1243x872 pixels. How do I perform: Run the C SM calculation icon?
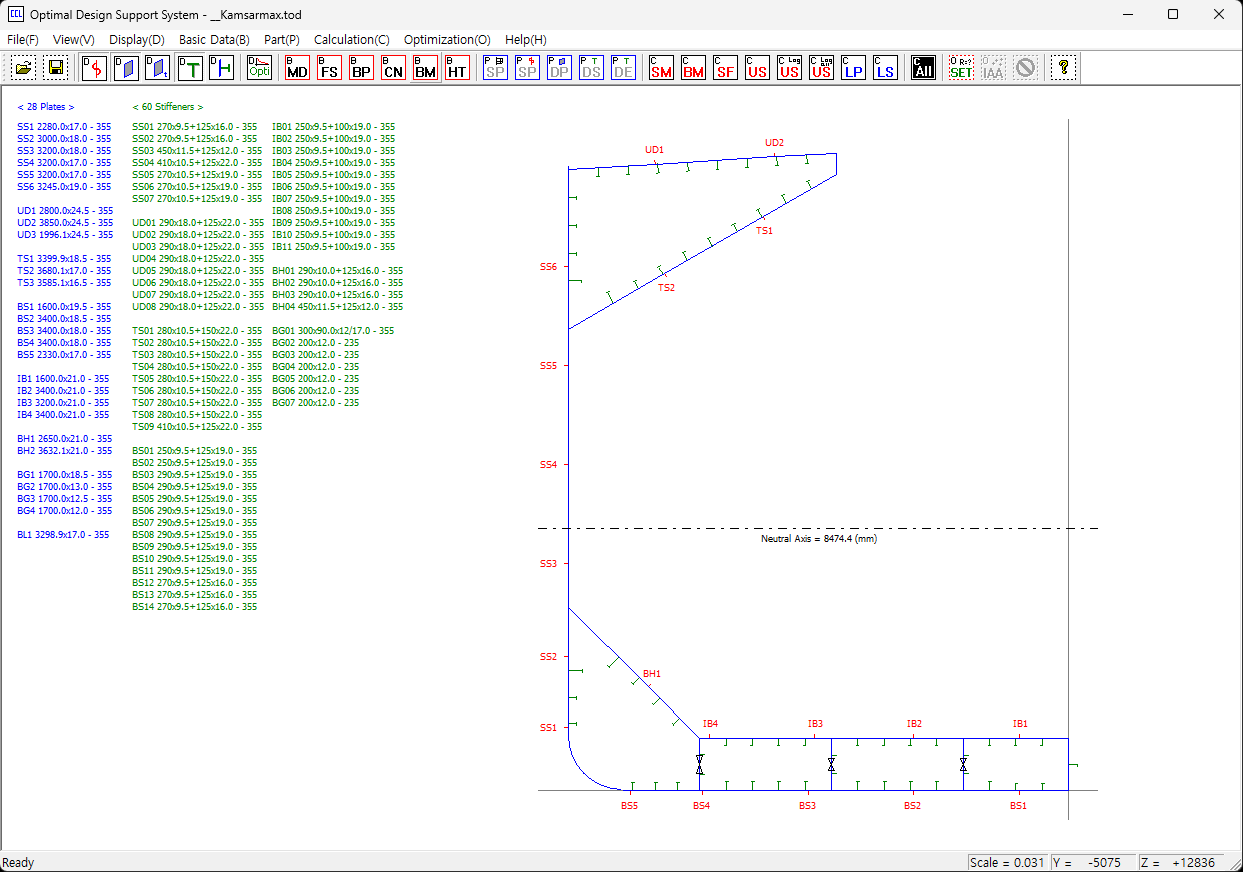[x=661, y=67]
